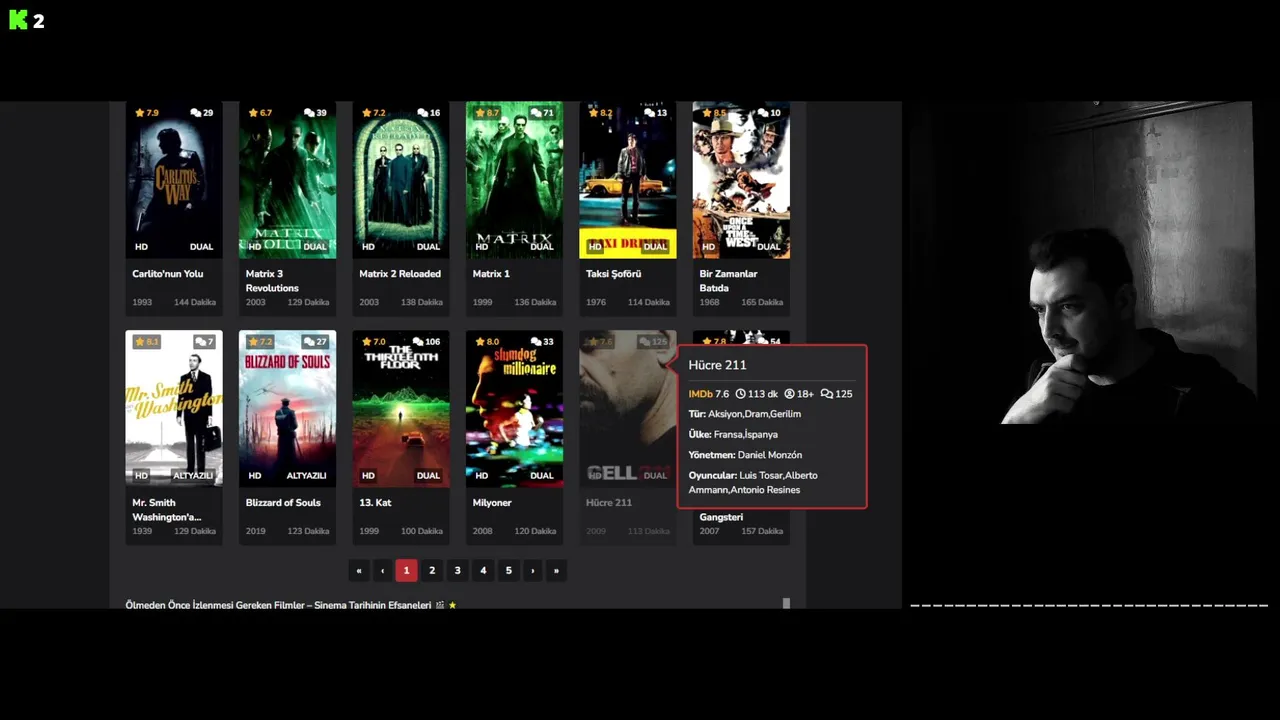
Task: Click the 13. Kat title link
Action: click(375, 503)
